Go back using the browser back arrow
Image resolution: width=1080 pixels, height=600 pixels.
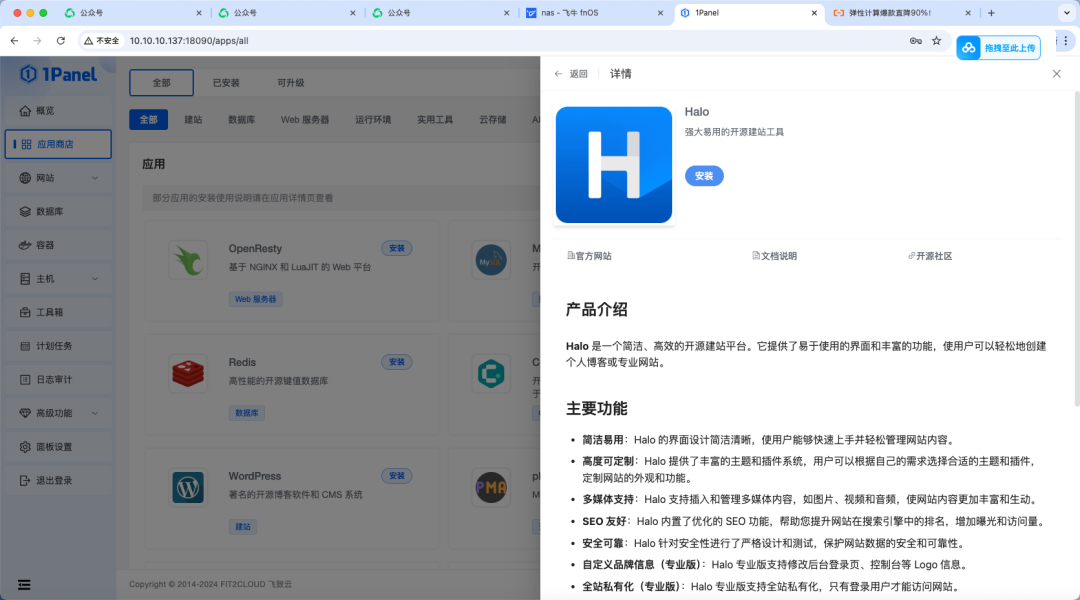[14, 41]
